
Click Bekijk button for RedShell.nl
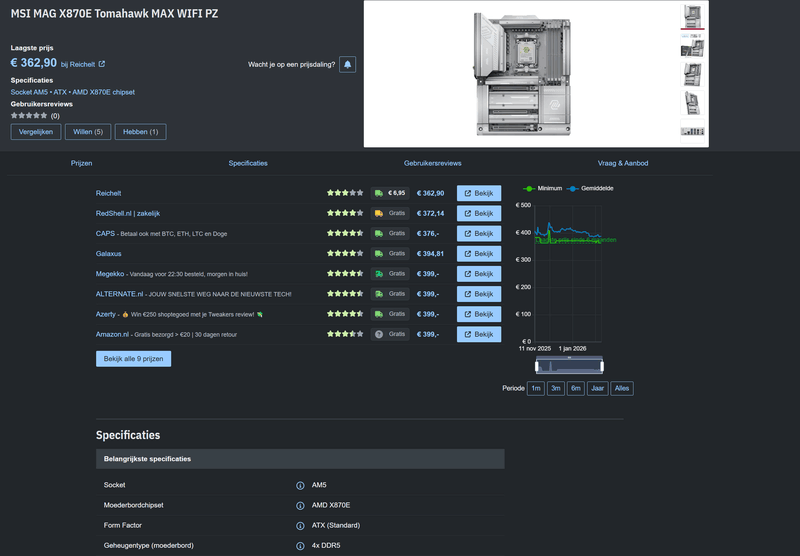click(479, 213)
